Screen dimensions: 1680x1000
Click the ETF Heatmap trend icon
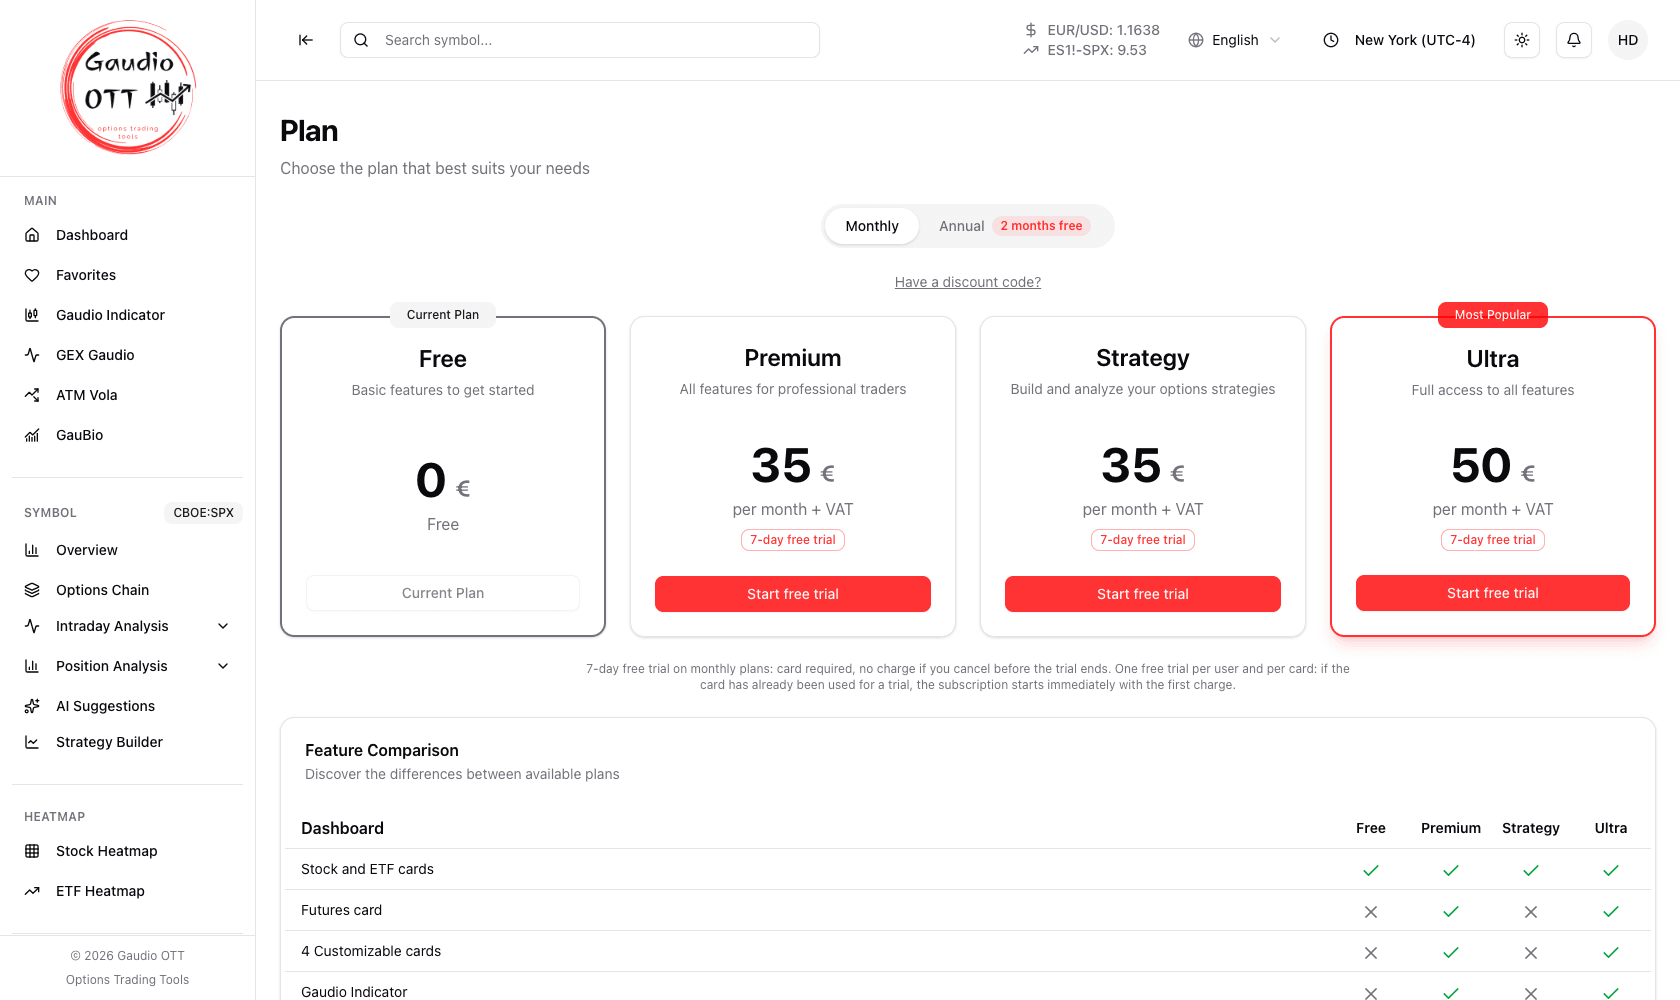click(32, 891)
